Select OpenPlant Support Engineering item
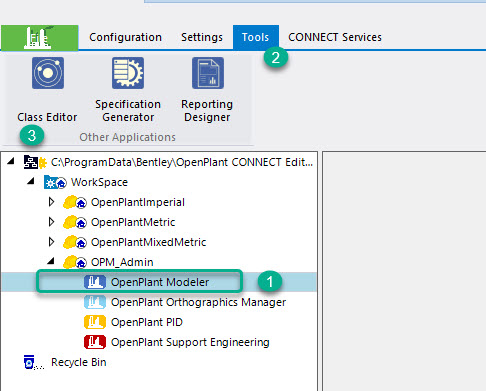The height and width of the screenshot is (391, 486). pyautogui.click(x=190, y=342)
